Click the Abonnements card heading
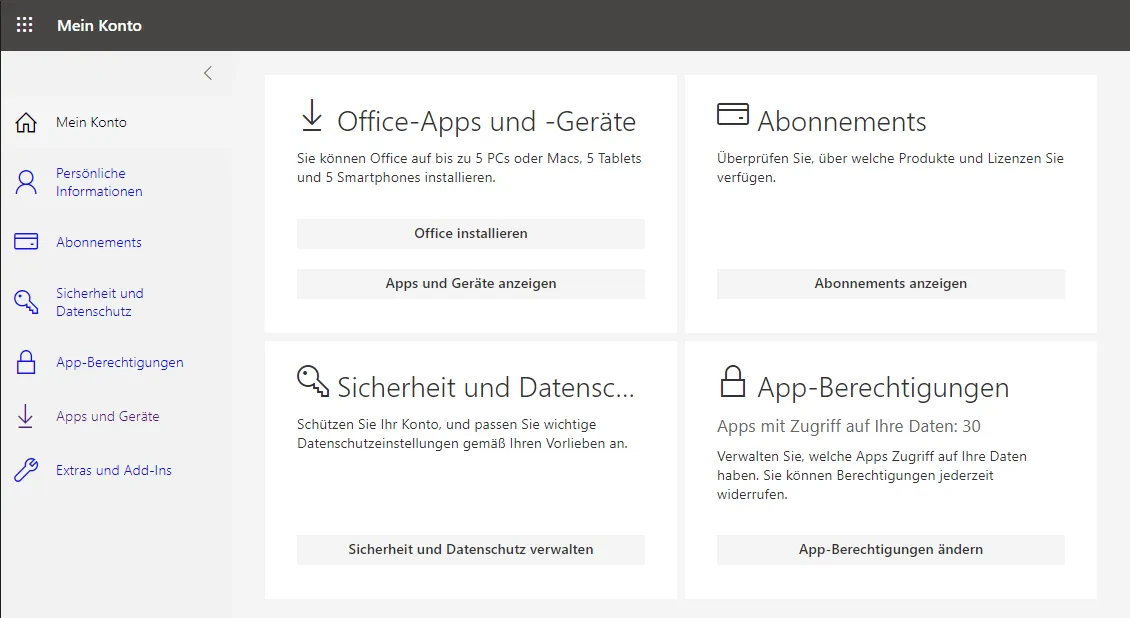 [x=842, y=122]
